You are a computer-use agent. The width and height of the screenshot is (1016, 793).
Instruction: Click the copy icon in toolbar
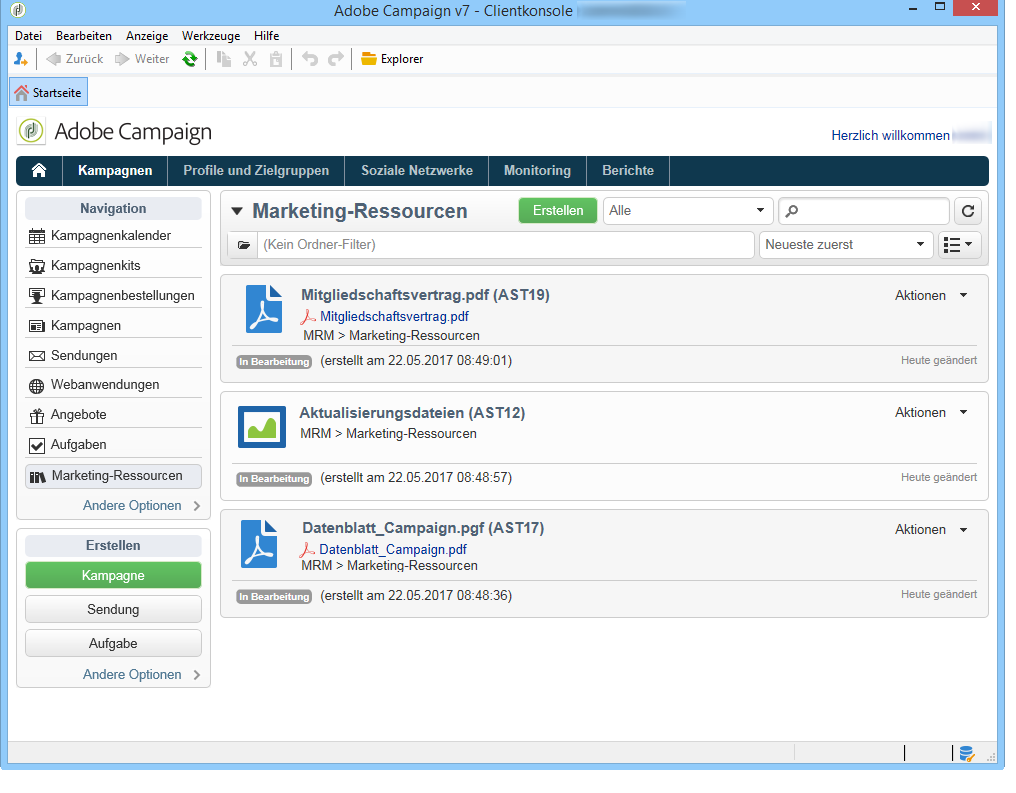[x=224, y=59]
